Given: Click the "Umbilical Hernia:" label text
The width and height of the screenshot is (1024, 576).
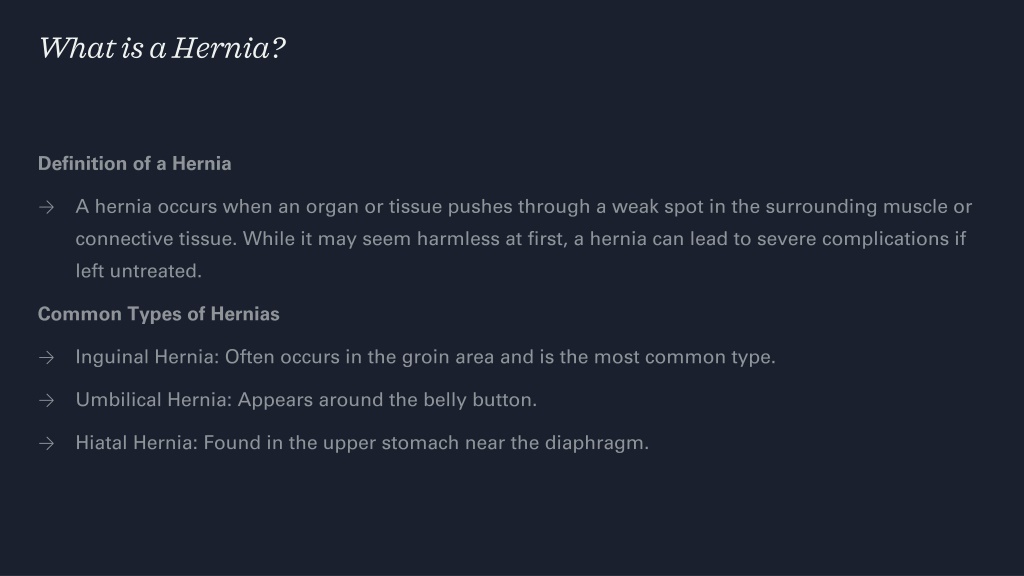Looking at the screenshot, I should [x=154, y=400].
